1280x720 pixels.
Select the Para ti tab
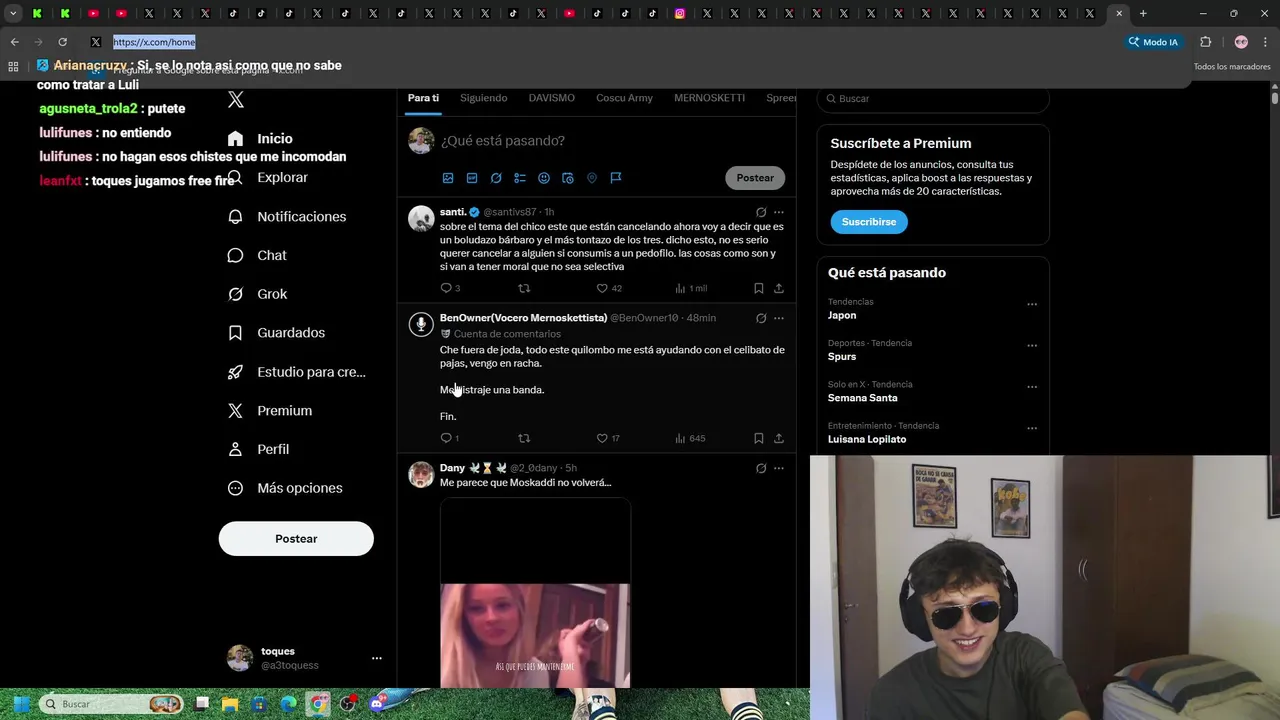coord(423,98)
